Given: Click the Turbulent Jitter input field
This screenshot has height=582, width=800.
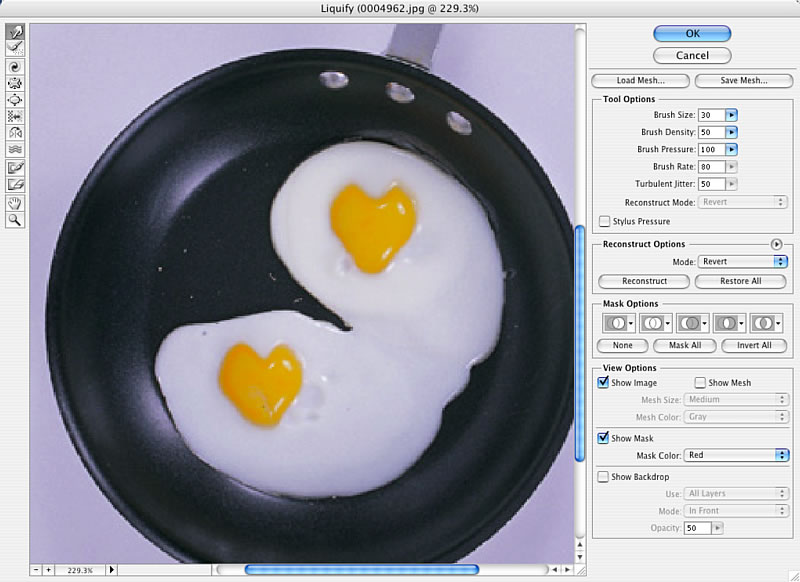Looking at the screenshot, I should (x=712, y=184).
